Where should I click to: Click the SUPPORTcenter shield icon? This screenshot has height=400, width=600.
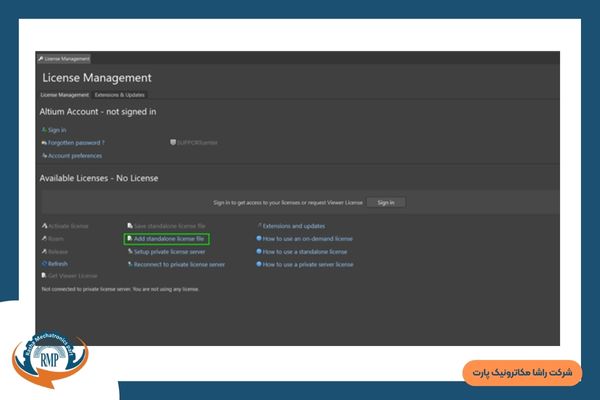tap(173, 143)
